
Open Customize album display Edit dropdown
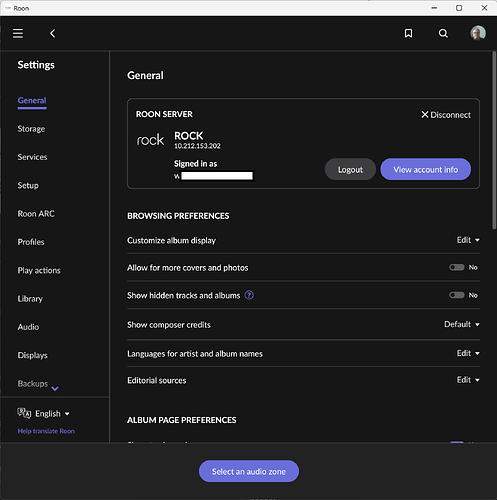[468, 240]
